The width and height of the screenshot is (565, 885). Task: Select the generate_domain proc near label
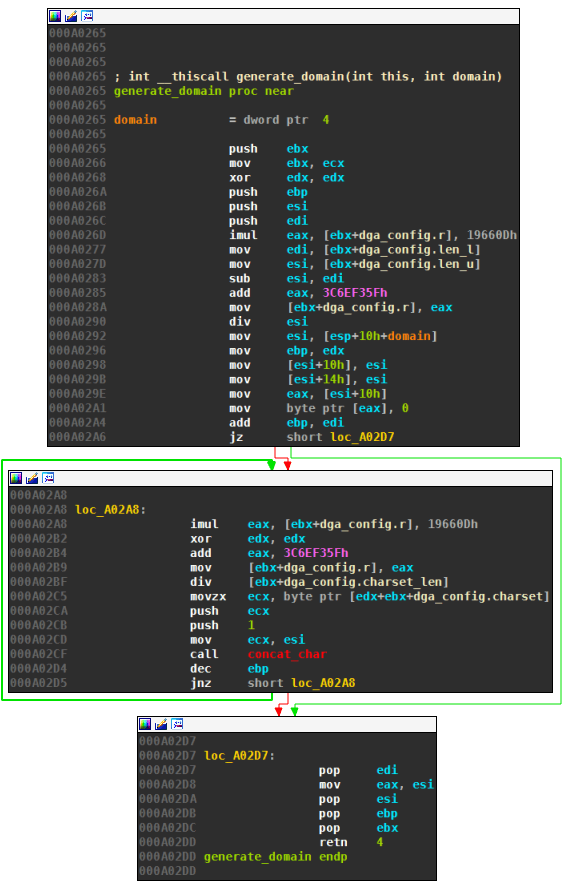pos(204,91)
